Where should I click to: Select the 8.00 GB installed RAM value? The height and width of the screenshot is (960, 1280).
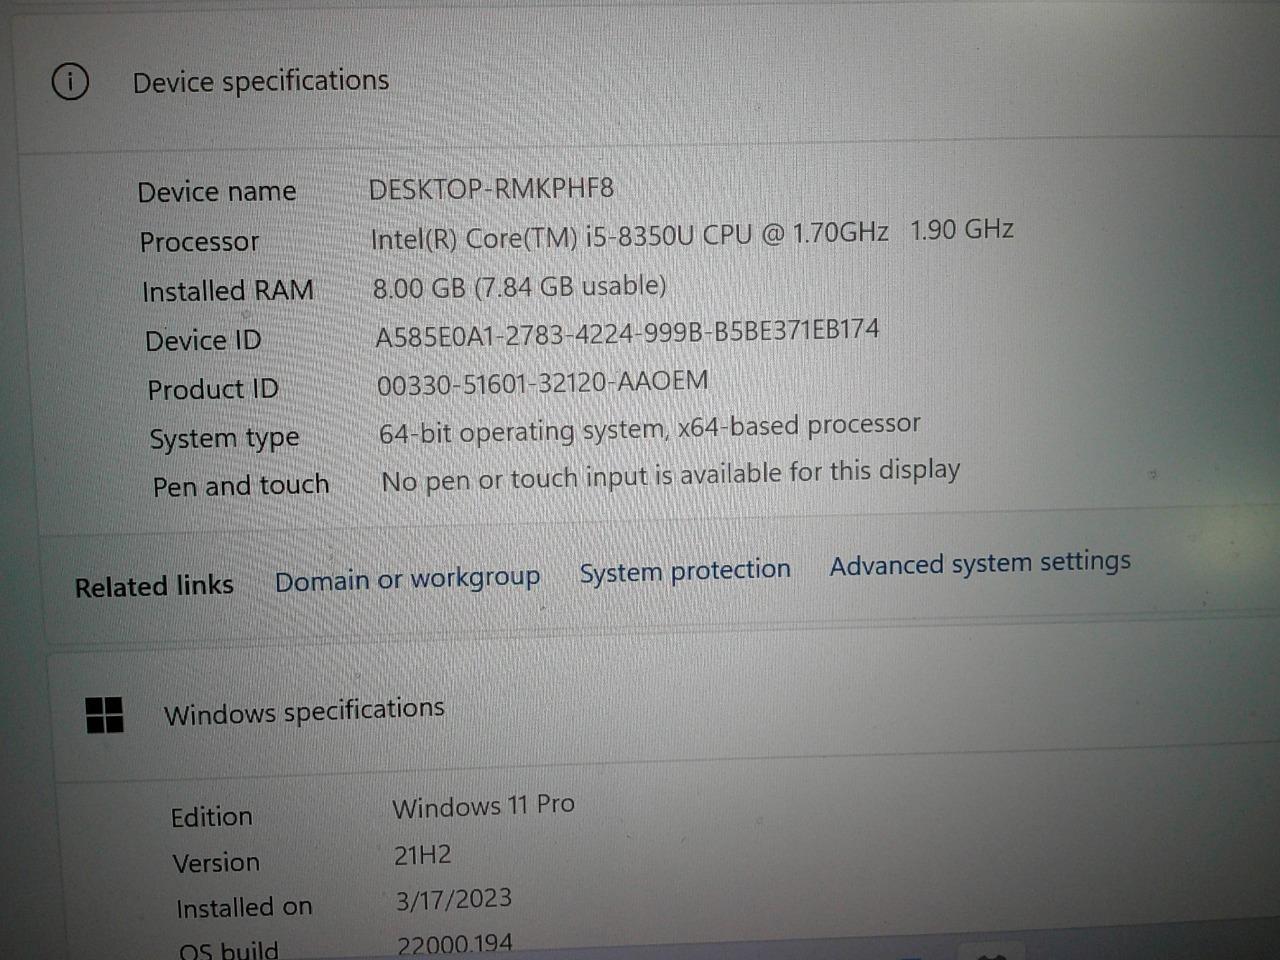[x=519, y=287]
